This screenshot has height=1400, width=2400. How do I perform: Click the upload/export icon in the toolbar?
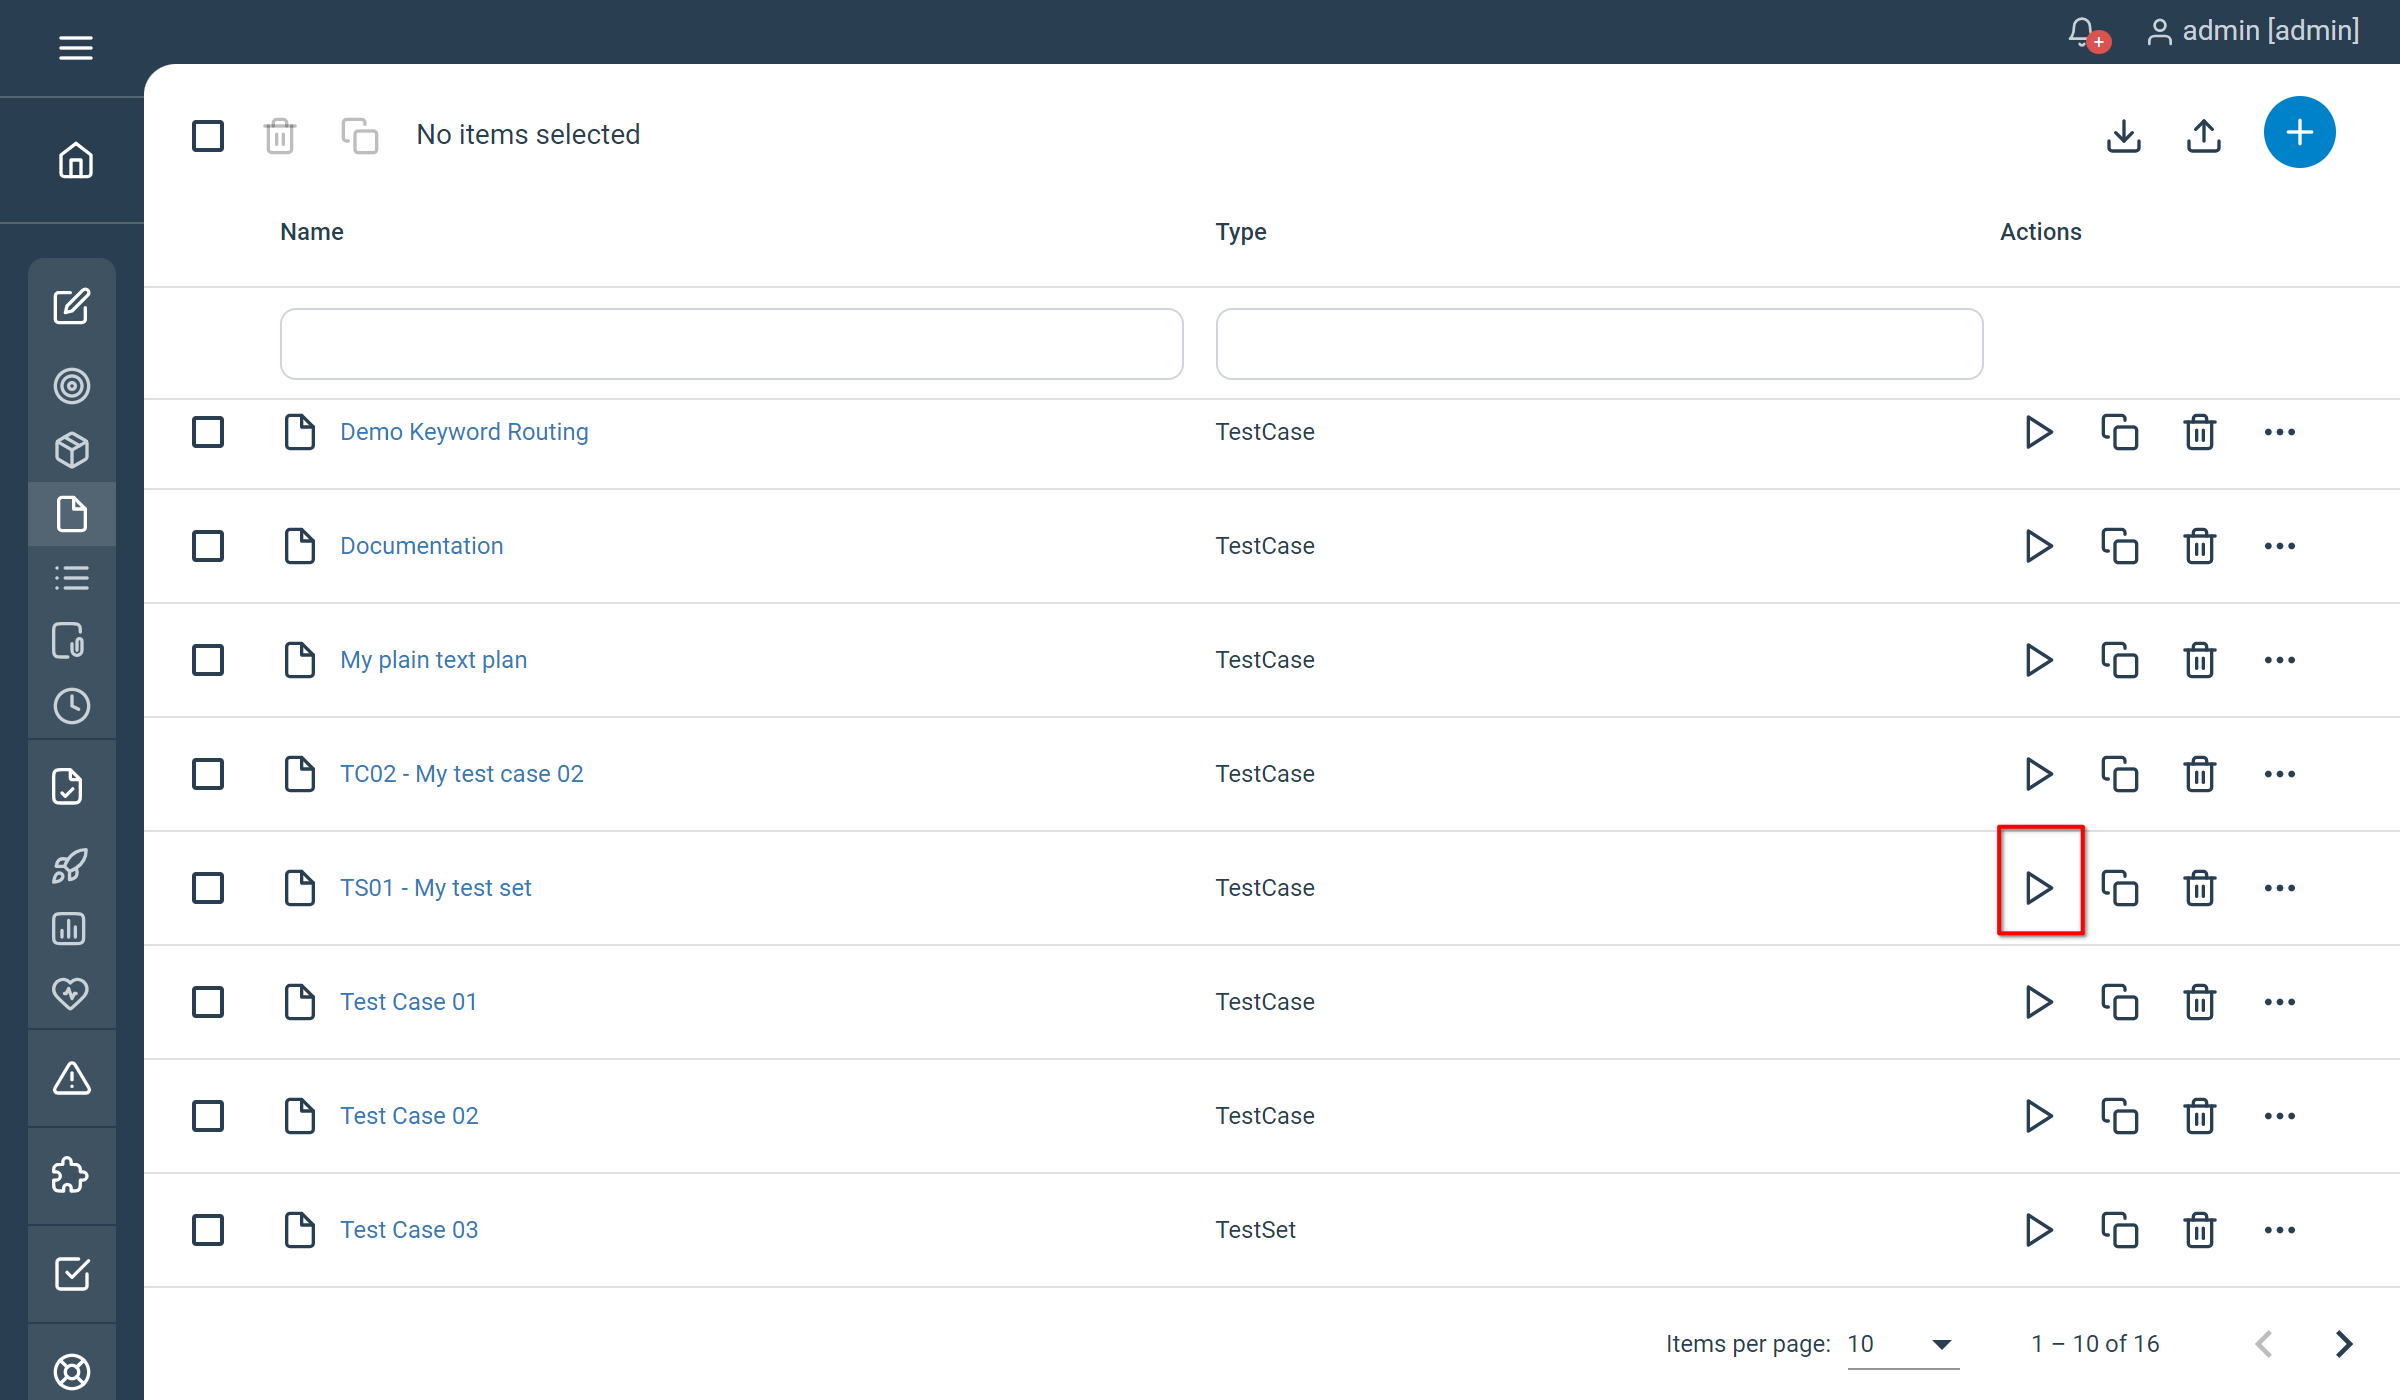coord(2203,135)
